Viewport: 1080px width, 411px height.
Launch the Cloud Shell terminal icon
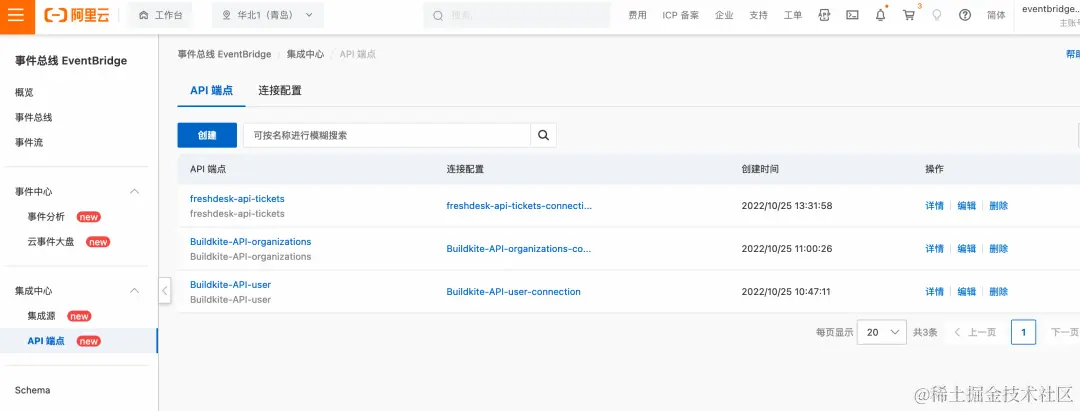point(852,15)
